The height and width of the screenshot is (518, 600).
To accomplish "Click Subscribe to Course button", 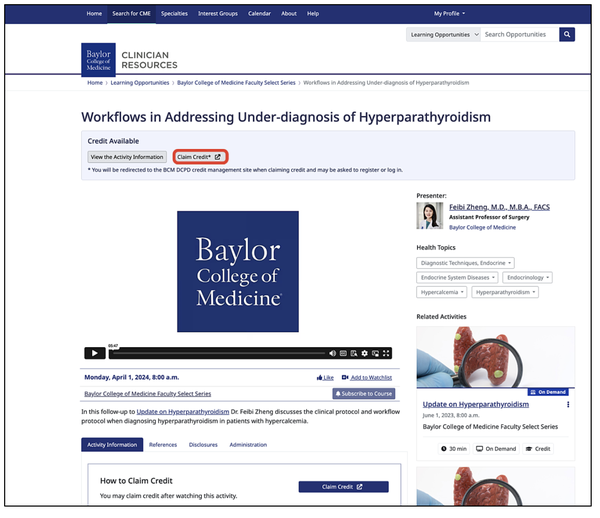I will 364,394.
